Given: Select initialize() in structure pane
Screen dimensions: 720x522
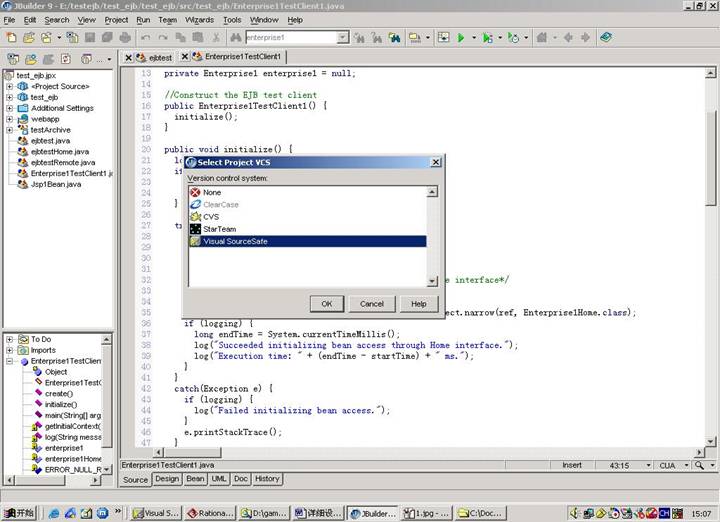Looking at the screenshot, I should point(61,405).
